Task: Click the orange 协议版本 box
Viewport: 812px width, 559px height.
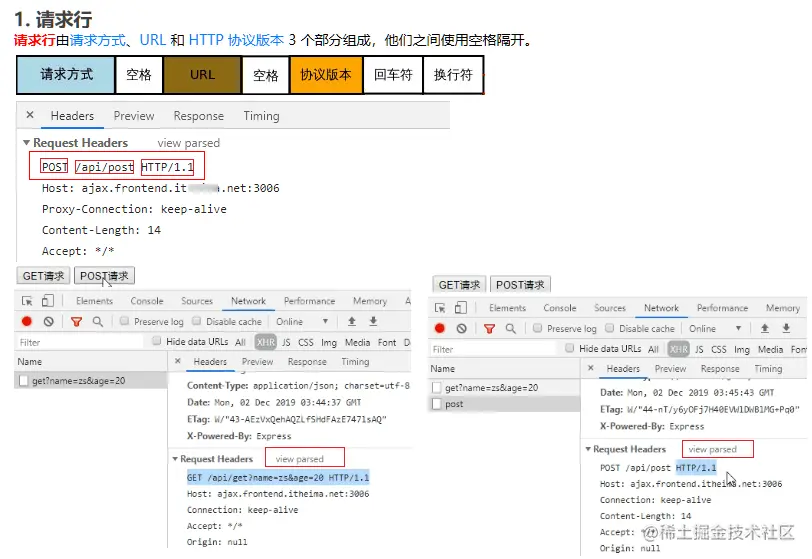Action: click(x=326, y=75)
